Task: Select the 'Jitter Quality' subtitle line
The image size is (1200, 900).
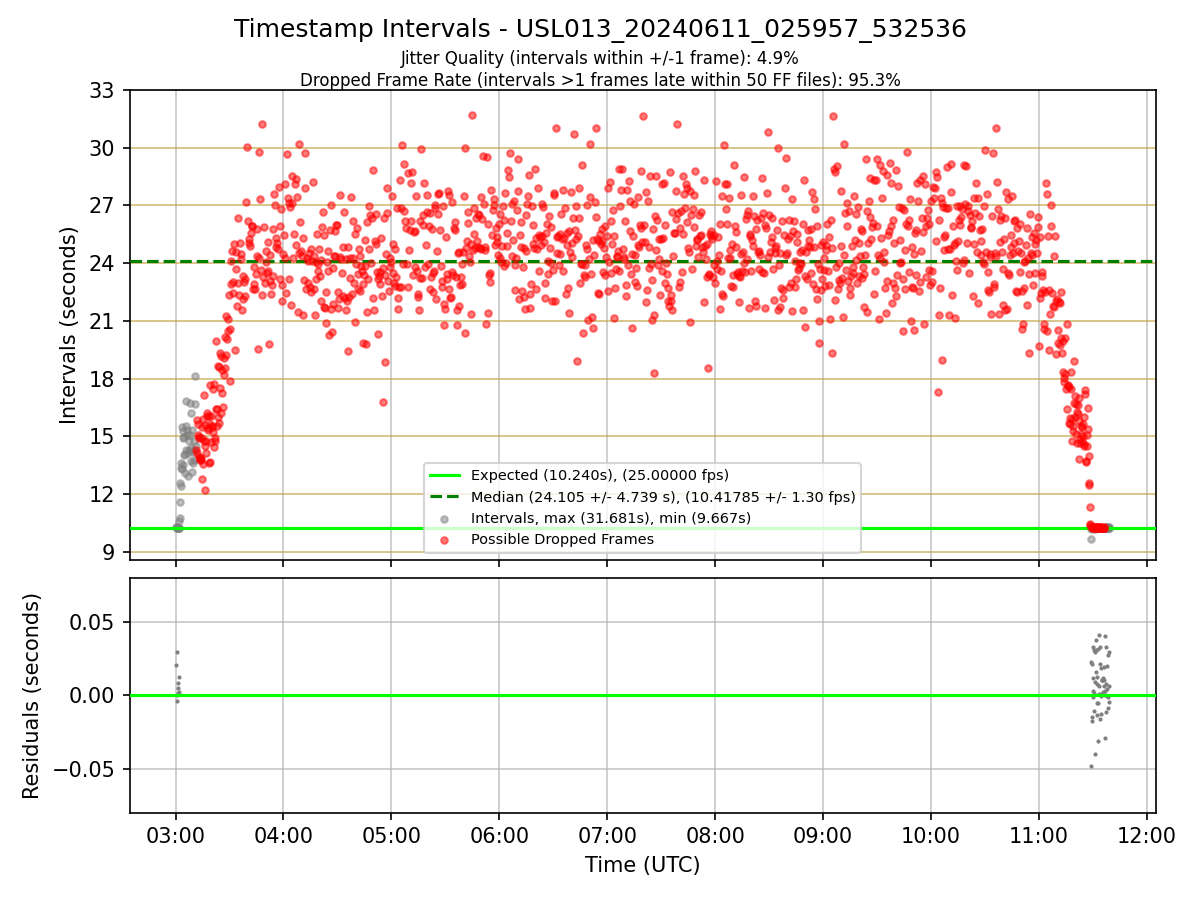Action: [x=600, y=59]
